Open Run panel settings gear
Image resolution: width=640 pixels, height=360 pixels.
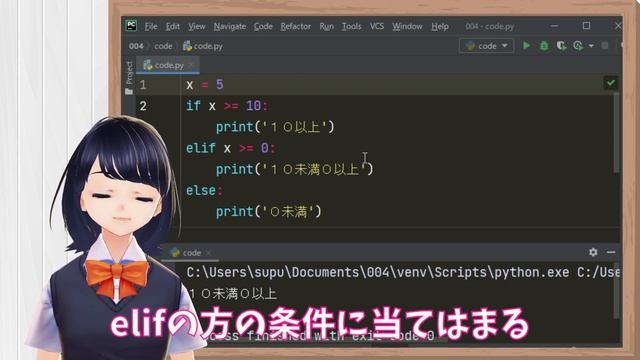[593, 252]
